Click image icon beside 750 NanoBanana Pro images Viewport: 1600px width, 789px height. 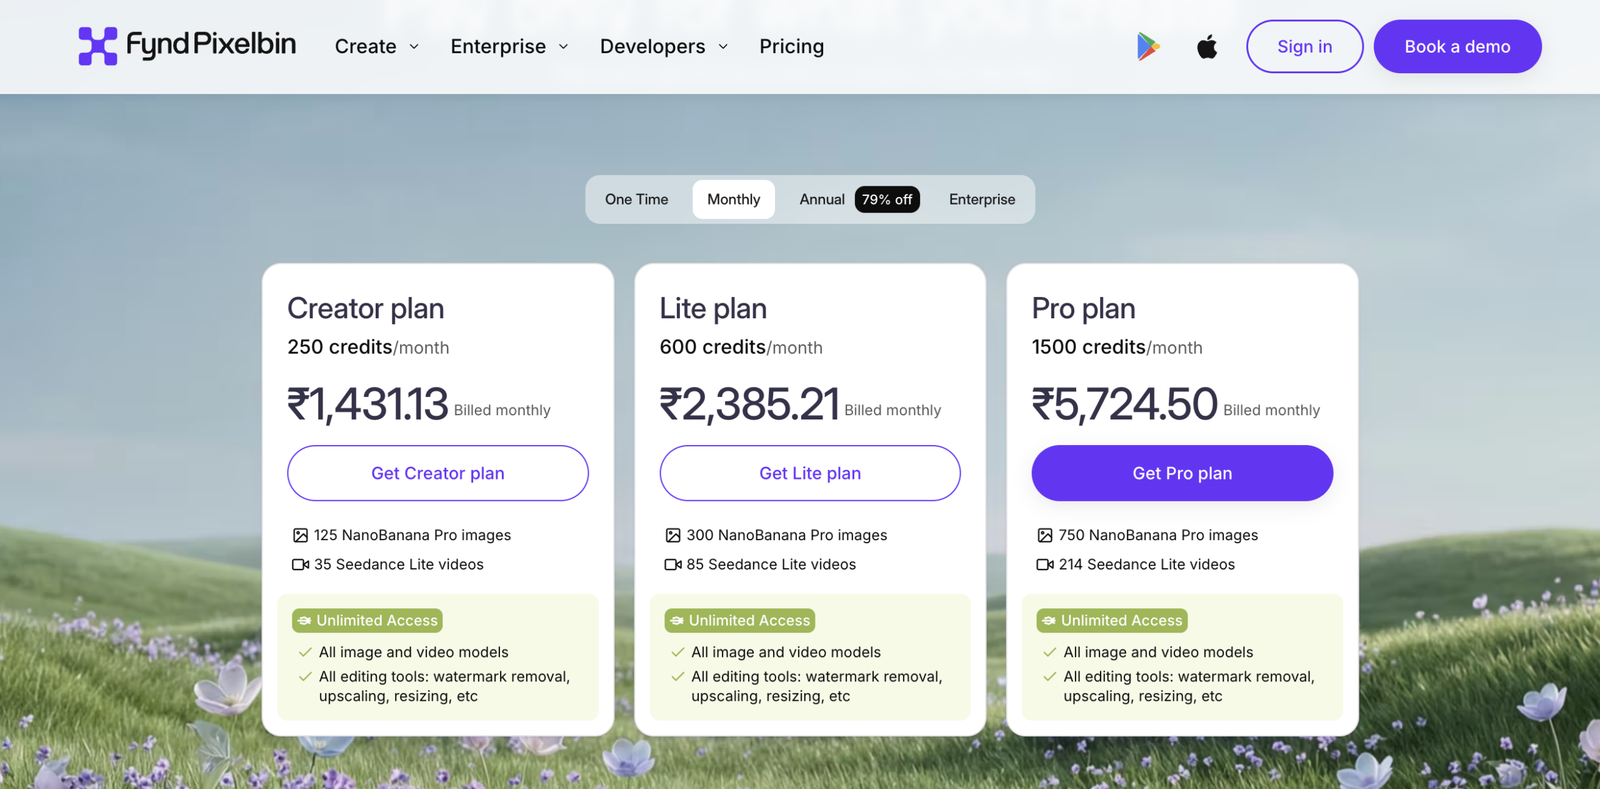click(1045, 535)
